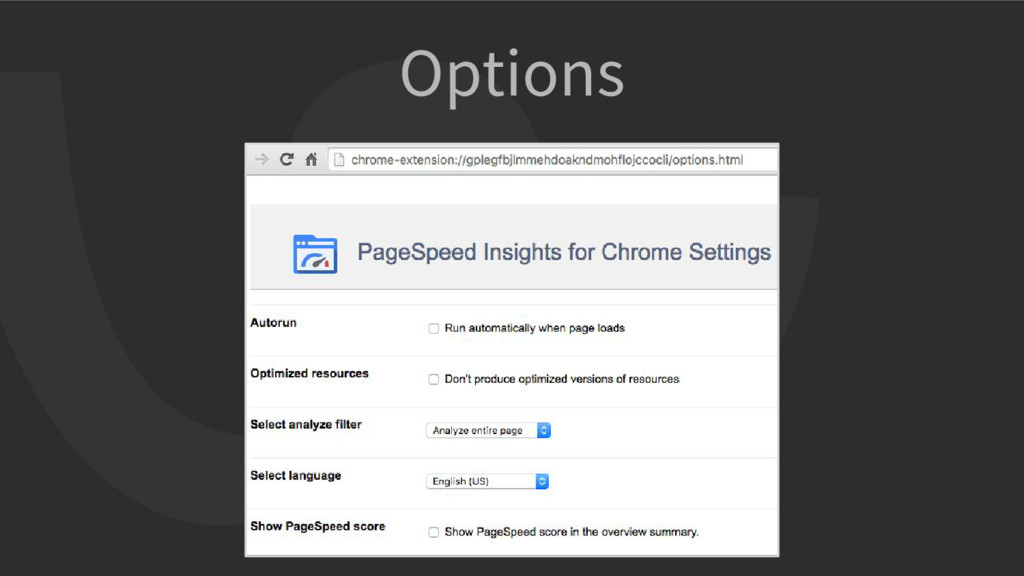The image size is (1024, 576).
Task: Click the chrome-extension options.html address bar
Action: click(x=552, y=160)
